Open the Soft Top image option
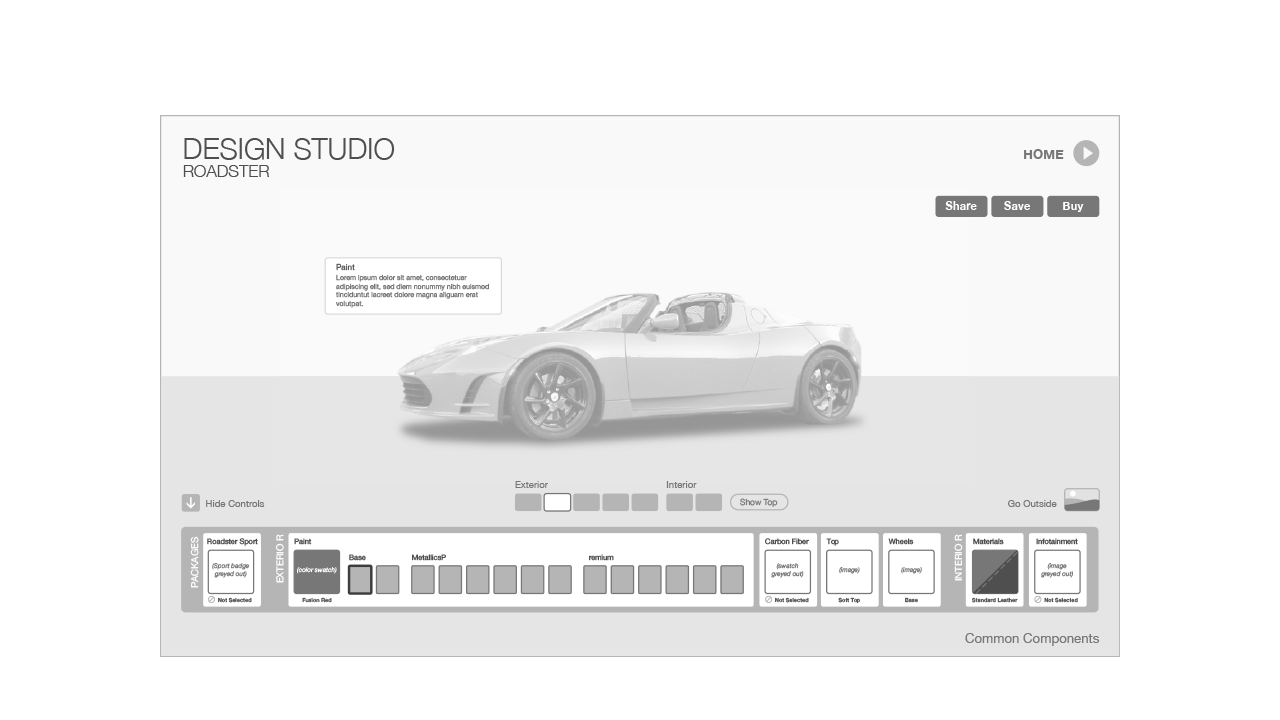Image resolution: width=1280 pixels, height=720 pixels. point(849,571)
